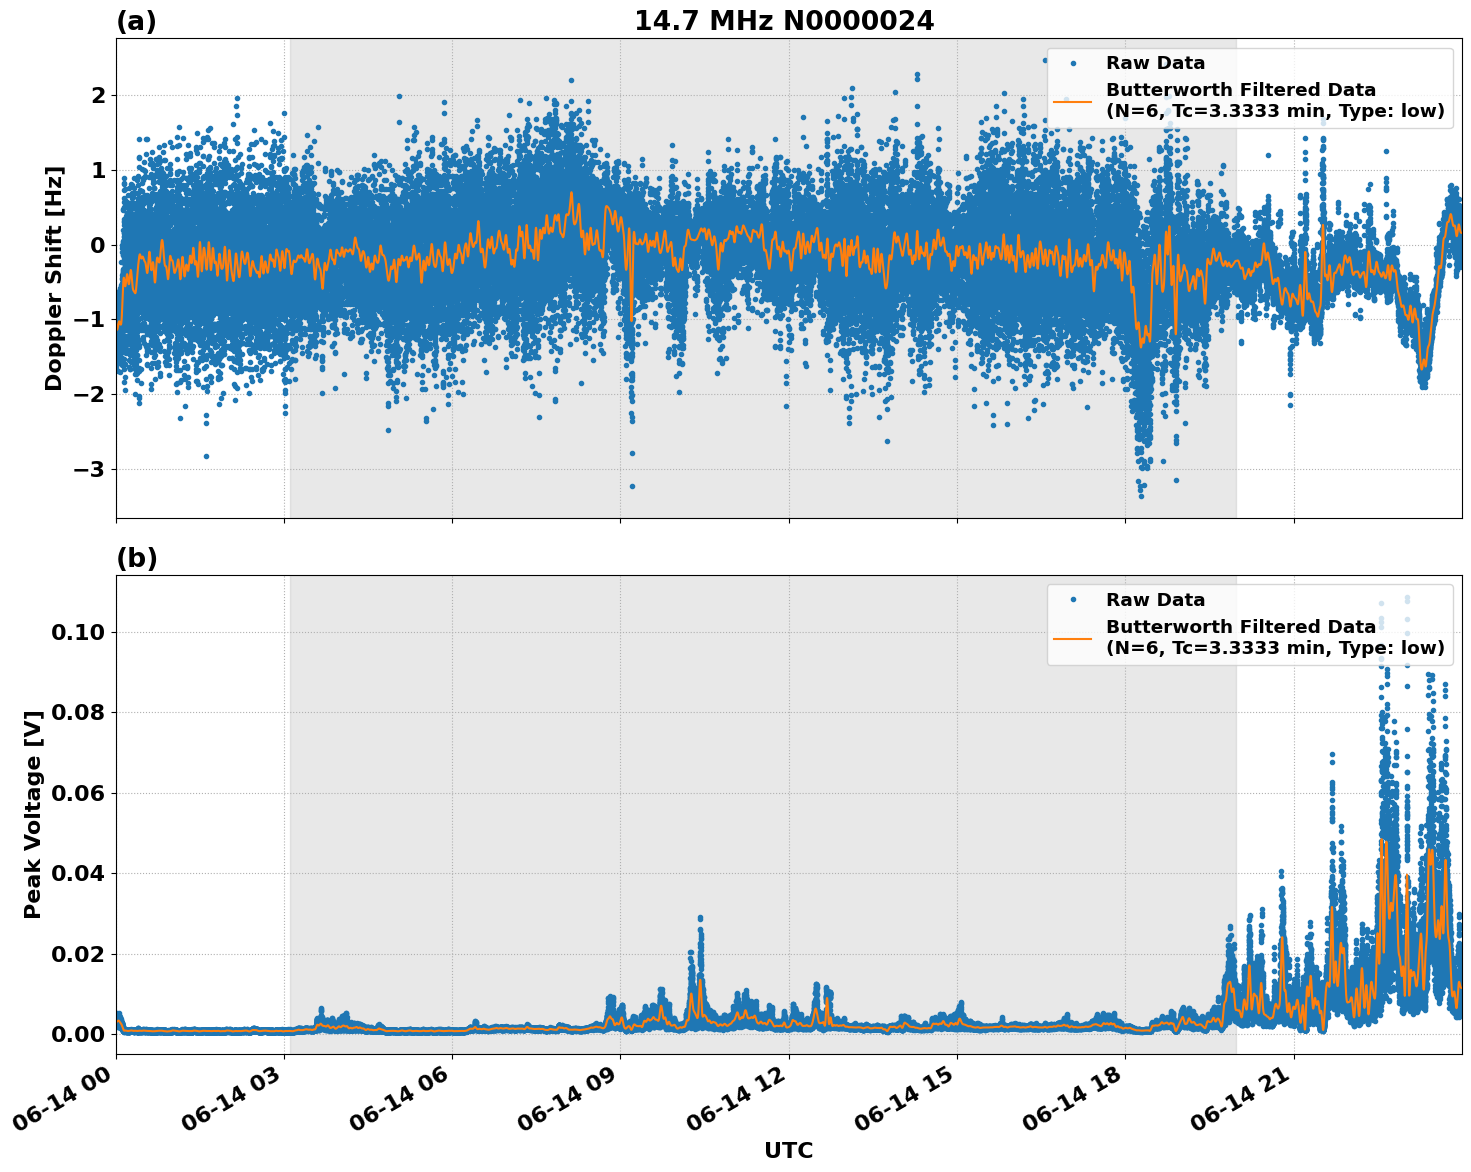Click the orange filtered-line symbol in panel (b) legend
1471x1172 pixels.
pyautogui.click(x=1077, y=637)
